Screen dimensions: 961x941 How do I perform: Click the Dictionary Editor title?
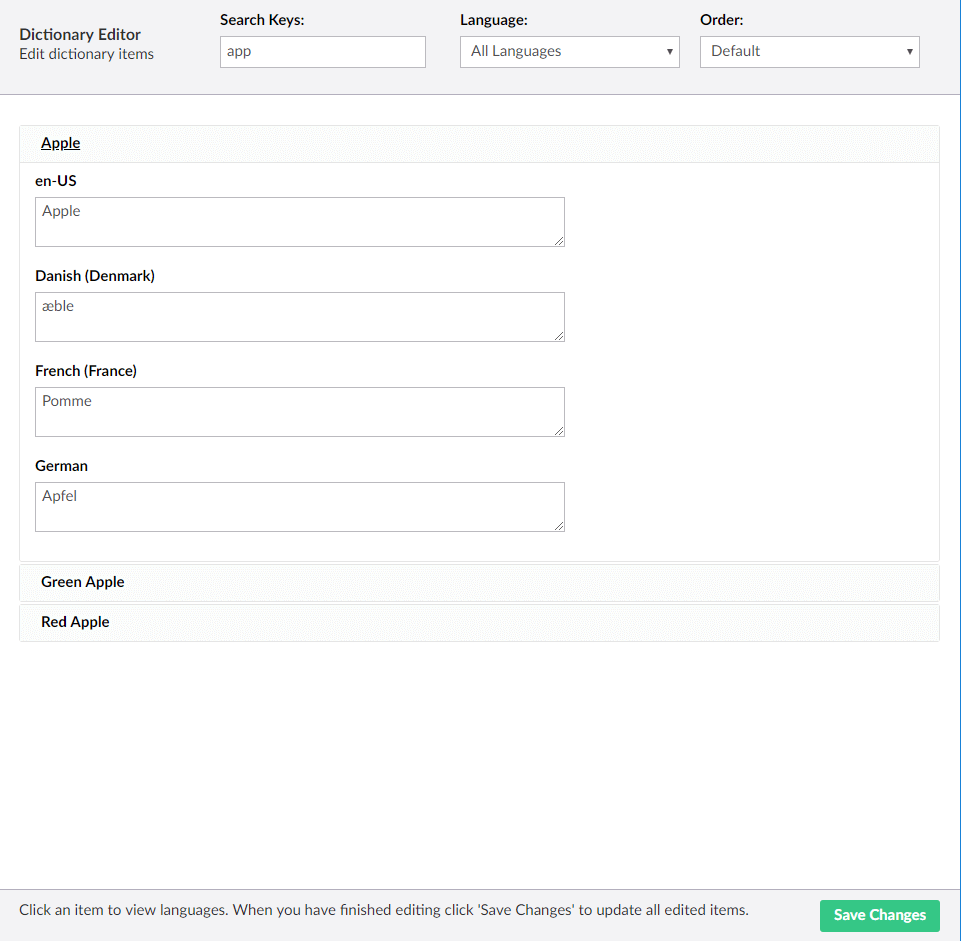coord(80,34)
